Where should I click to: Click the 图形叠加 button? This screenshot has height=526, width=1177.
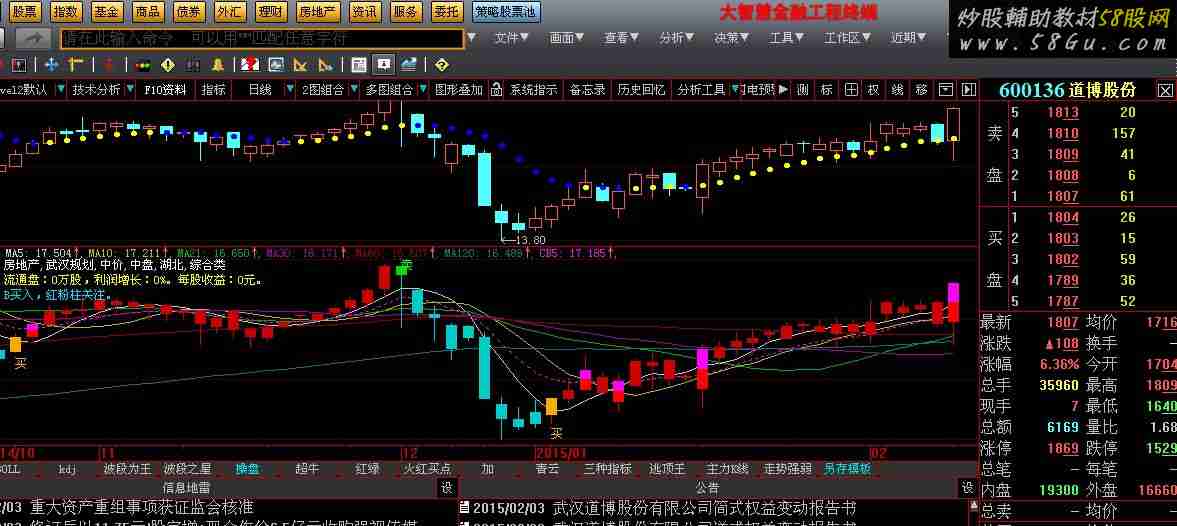pos(459,90)
